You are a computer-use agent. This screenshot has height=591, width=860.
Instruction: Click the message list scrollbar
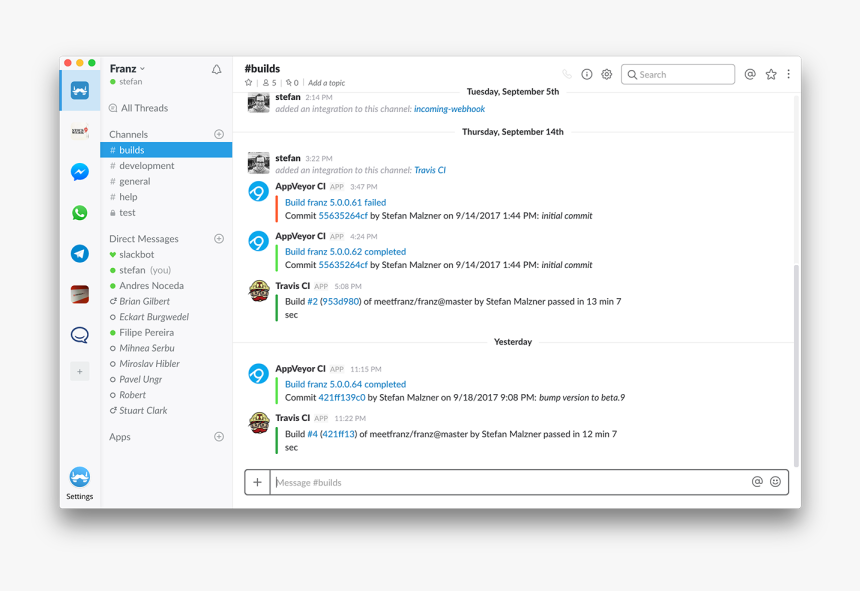point(796,365)
